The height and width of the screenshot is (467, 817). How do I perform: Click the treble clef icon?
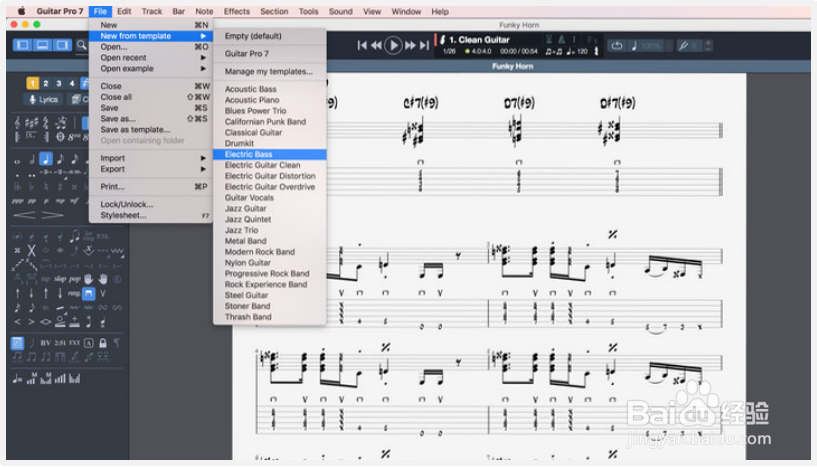[x=17, y=123]
